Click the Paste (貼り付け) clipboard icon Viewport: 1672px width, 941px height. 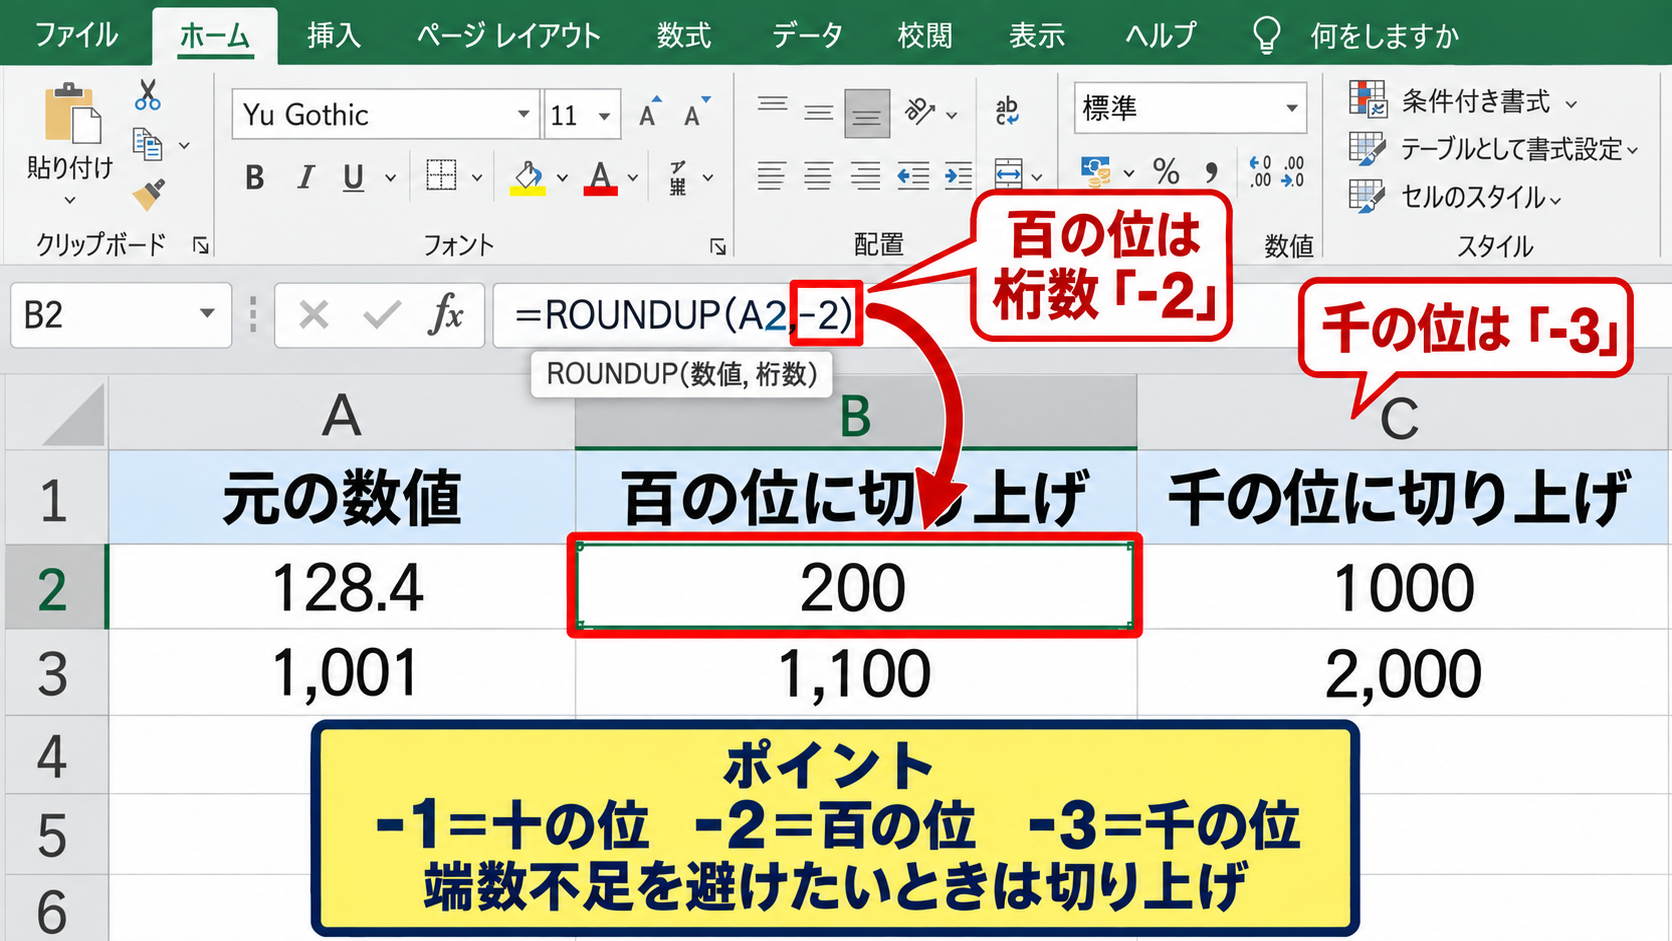coord(71,113)
